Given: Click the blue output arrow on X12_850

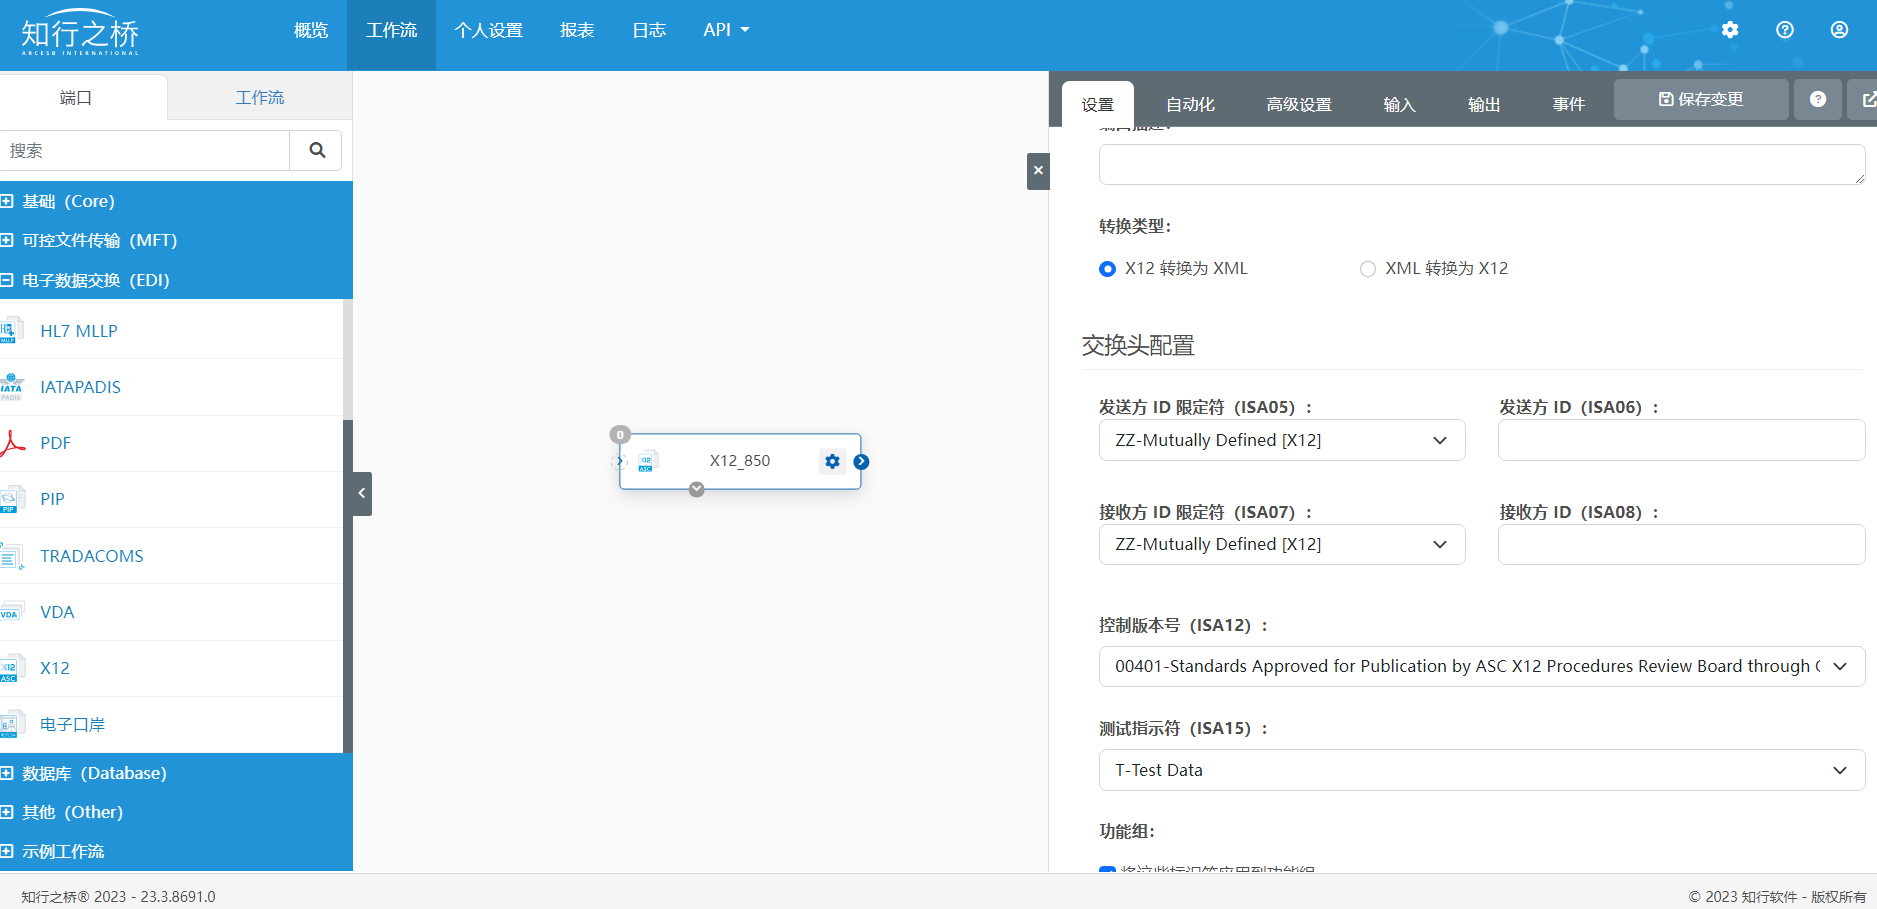Looking at the screenshot, I should click(861, 462).
